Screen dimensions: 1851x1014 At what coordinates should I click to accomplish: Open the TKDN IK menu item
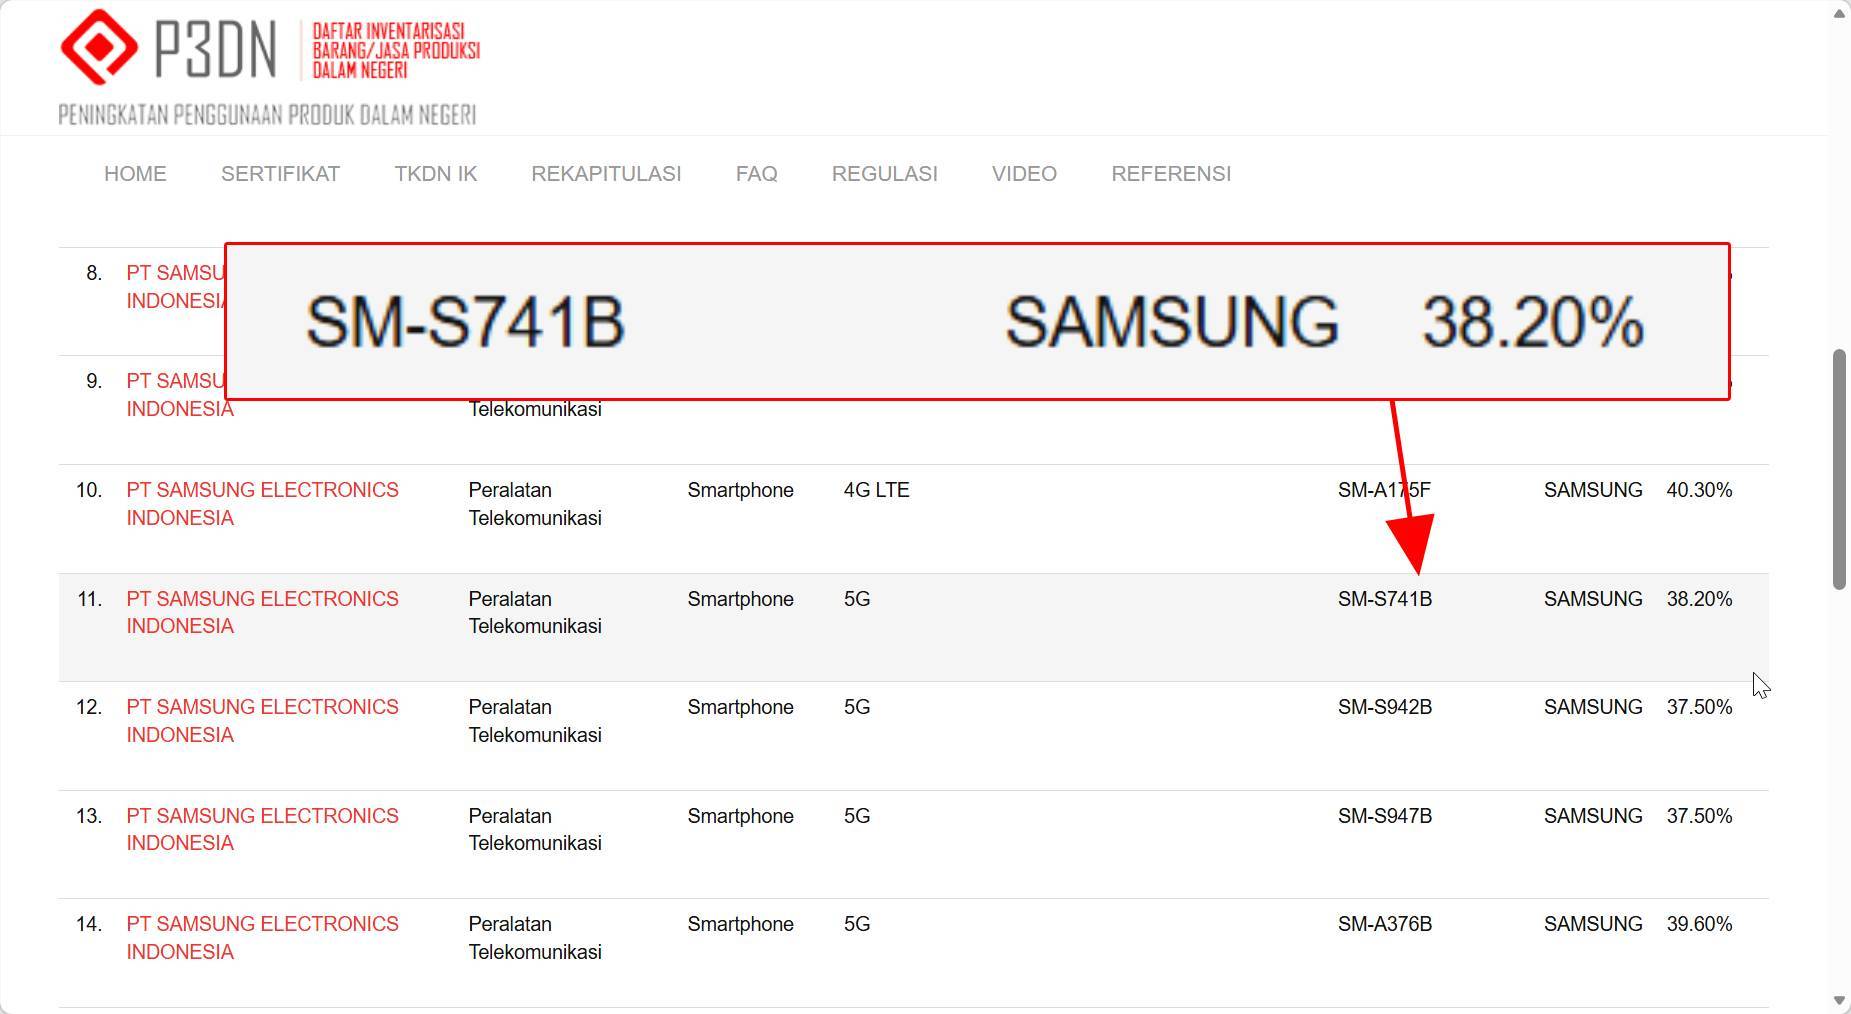point(436,174)
